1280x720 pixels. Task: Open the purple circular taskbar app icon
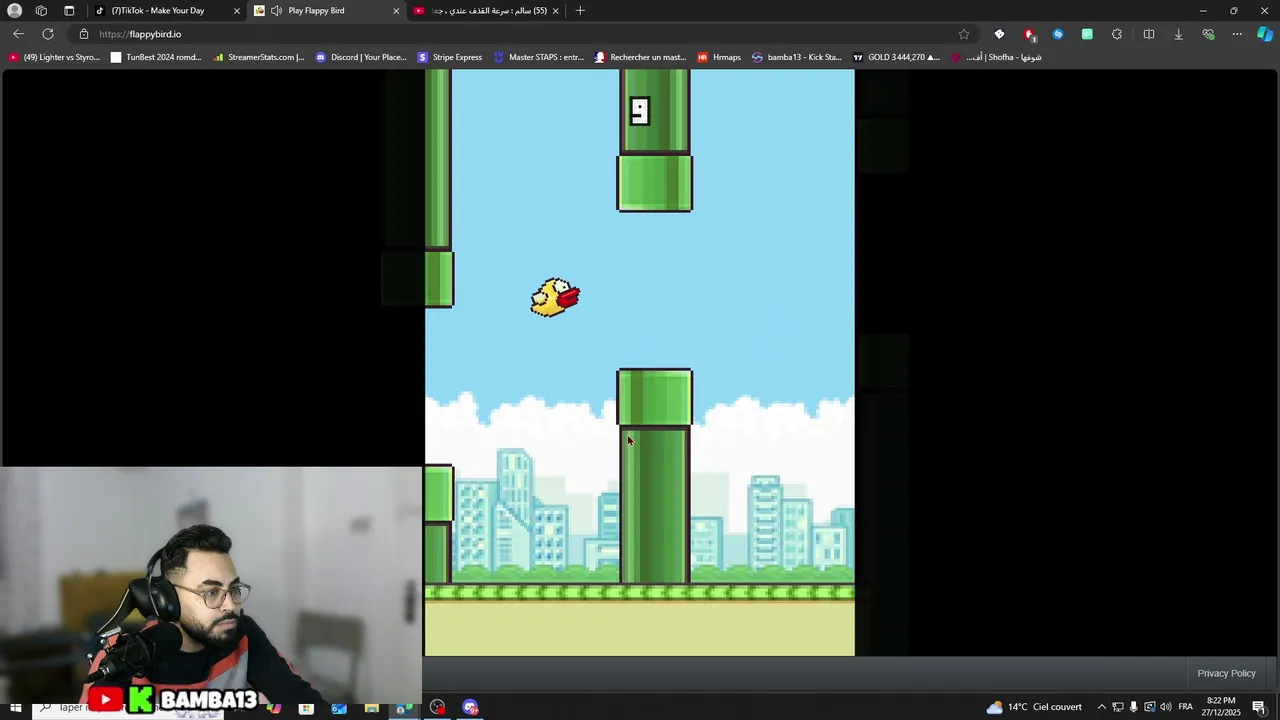(x=470, y=708)
